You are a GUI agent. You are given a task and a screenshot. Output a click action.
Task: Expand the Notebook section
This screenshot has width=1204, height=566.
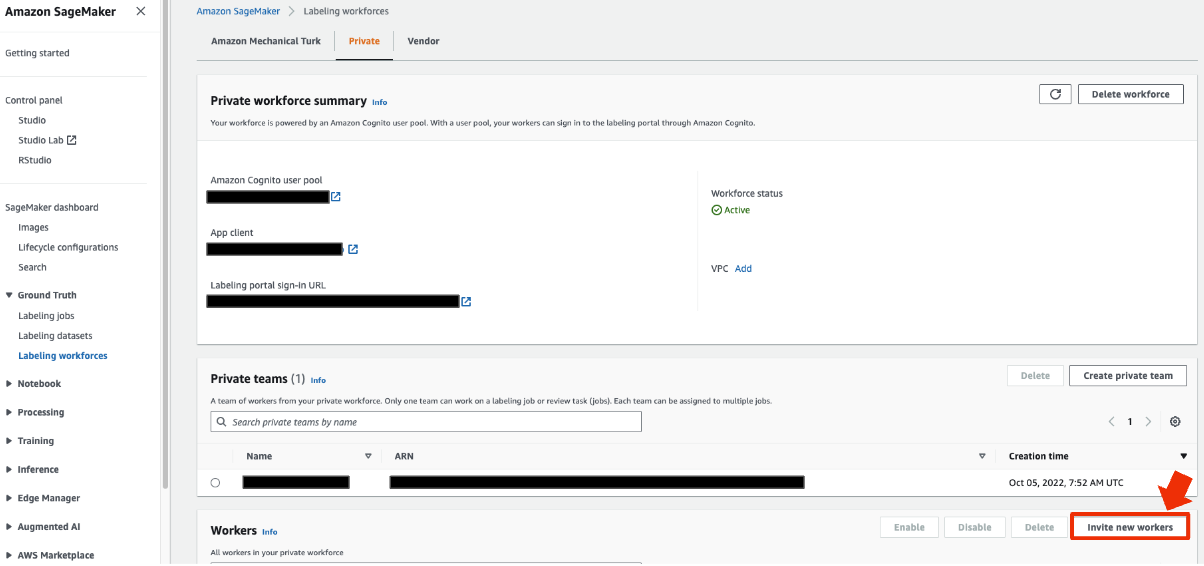(9, 384)
